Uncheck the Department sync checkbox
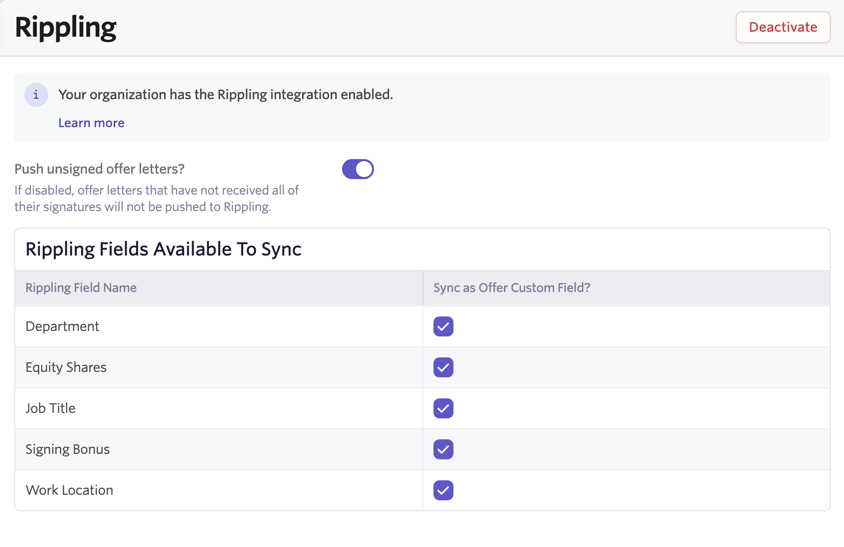 [443, 327]
